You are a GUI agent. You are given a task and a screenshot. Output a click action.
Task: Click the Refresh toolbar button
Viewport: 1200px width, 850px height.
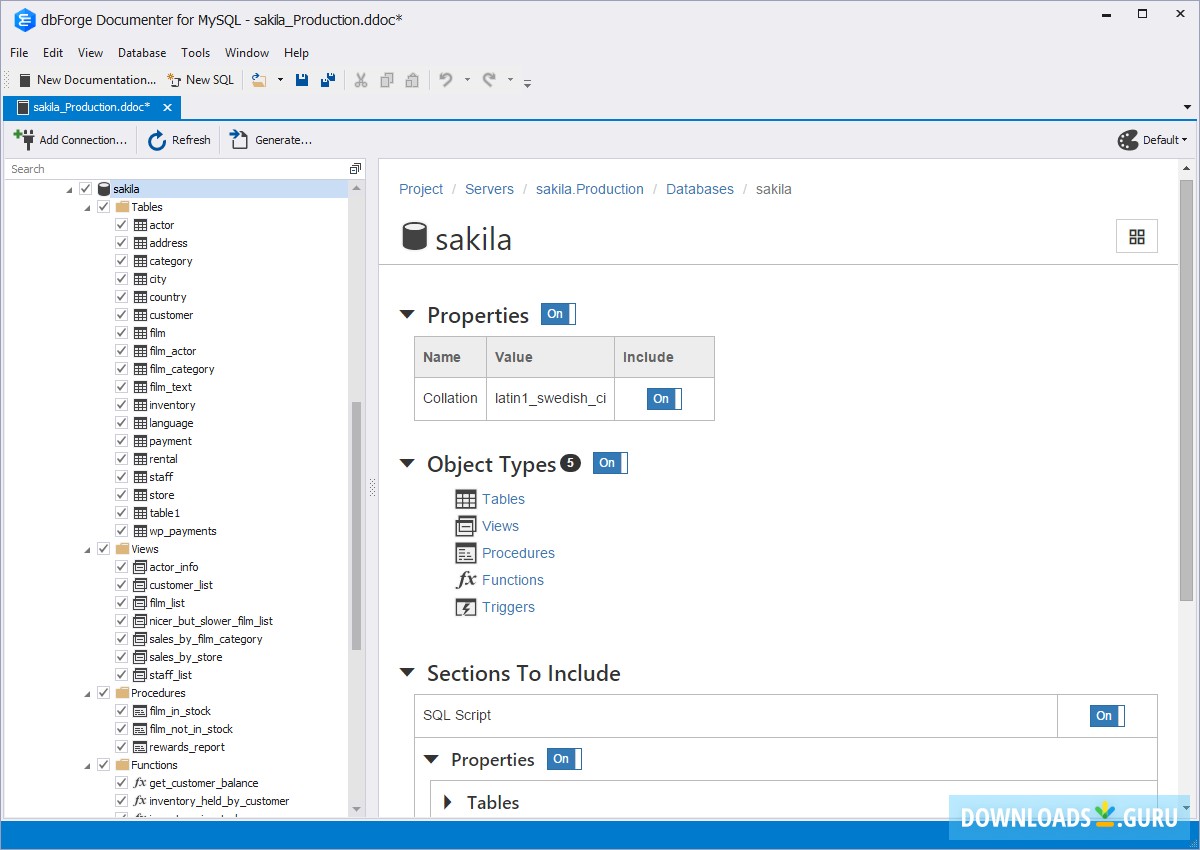(179, 140)
